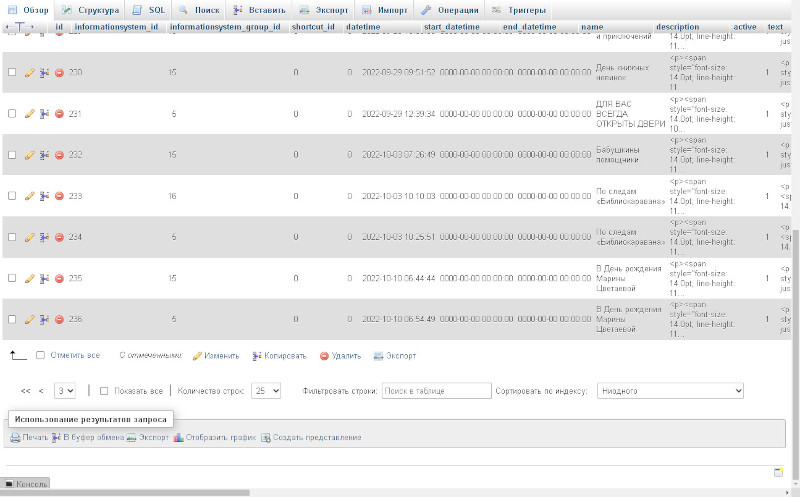Click Создать представление link
The height and width of the screenshot is (497, 800).
click(311, 437)
